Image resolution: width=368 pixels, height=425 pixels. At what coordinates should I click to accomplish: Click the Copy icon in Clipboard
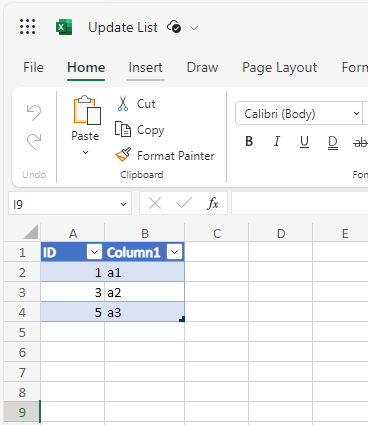click(123, 129)
